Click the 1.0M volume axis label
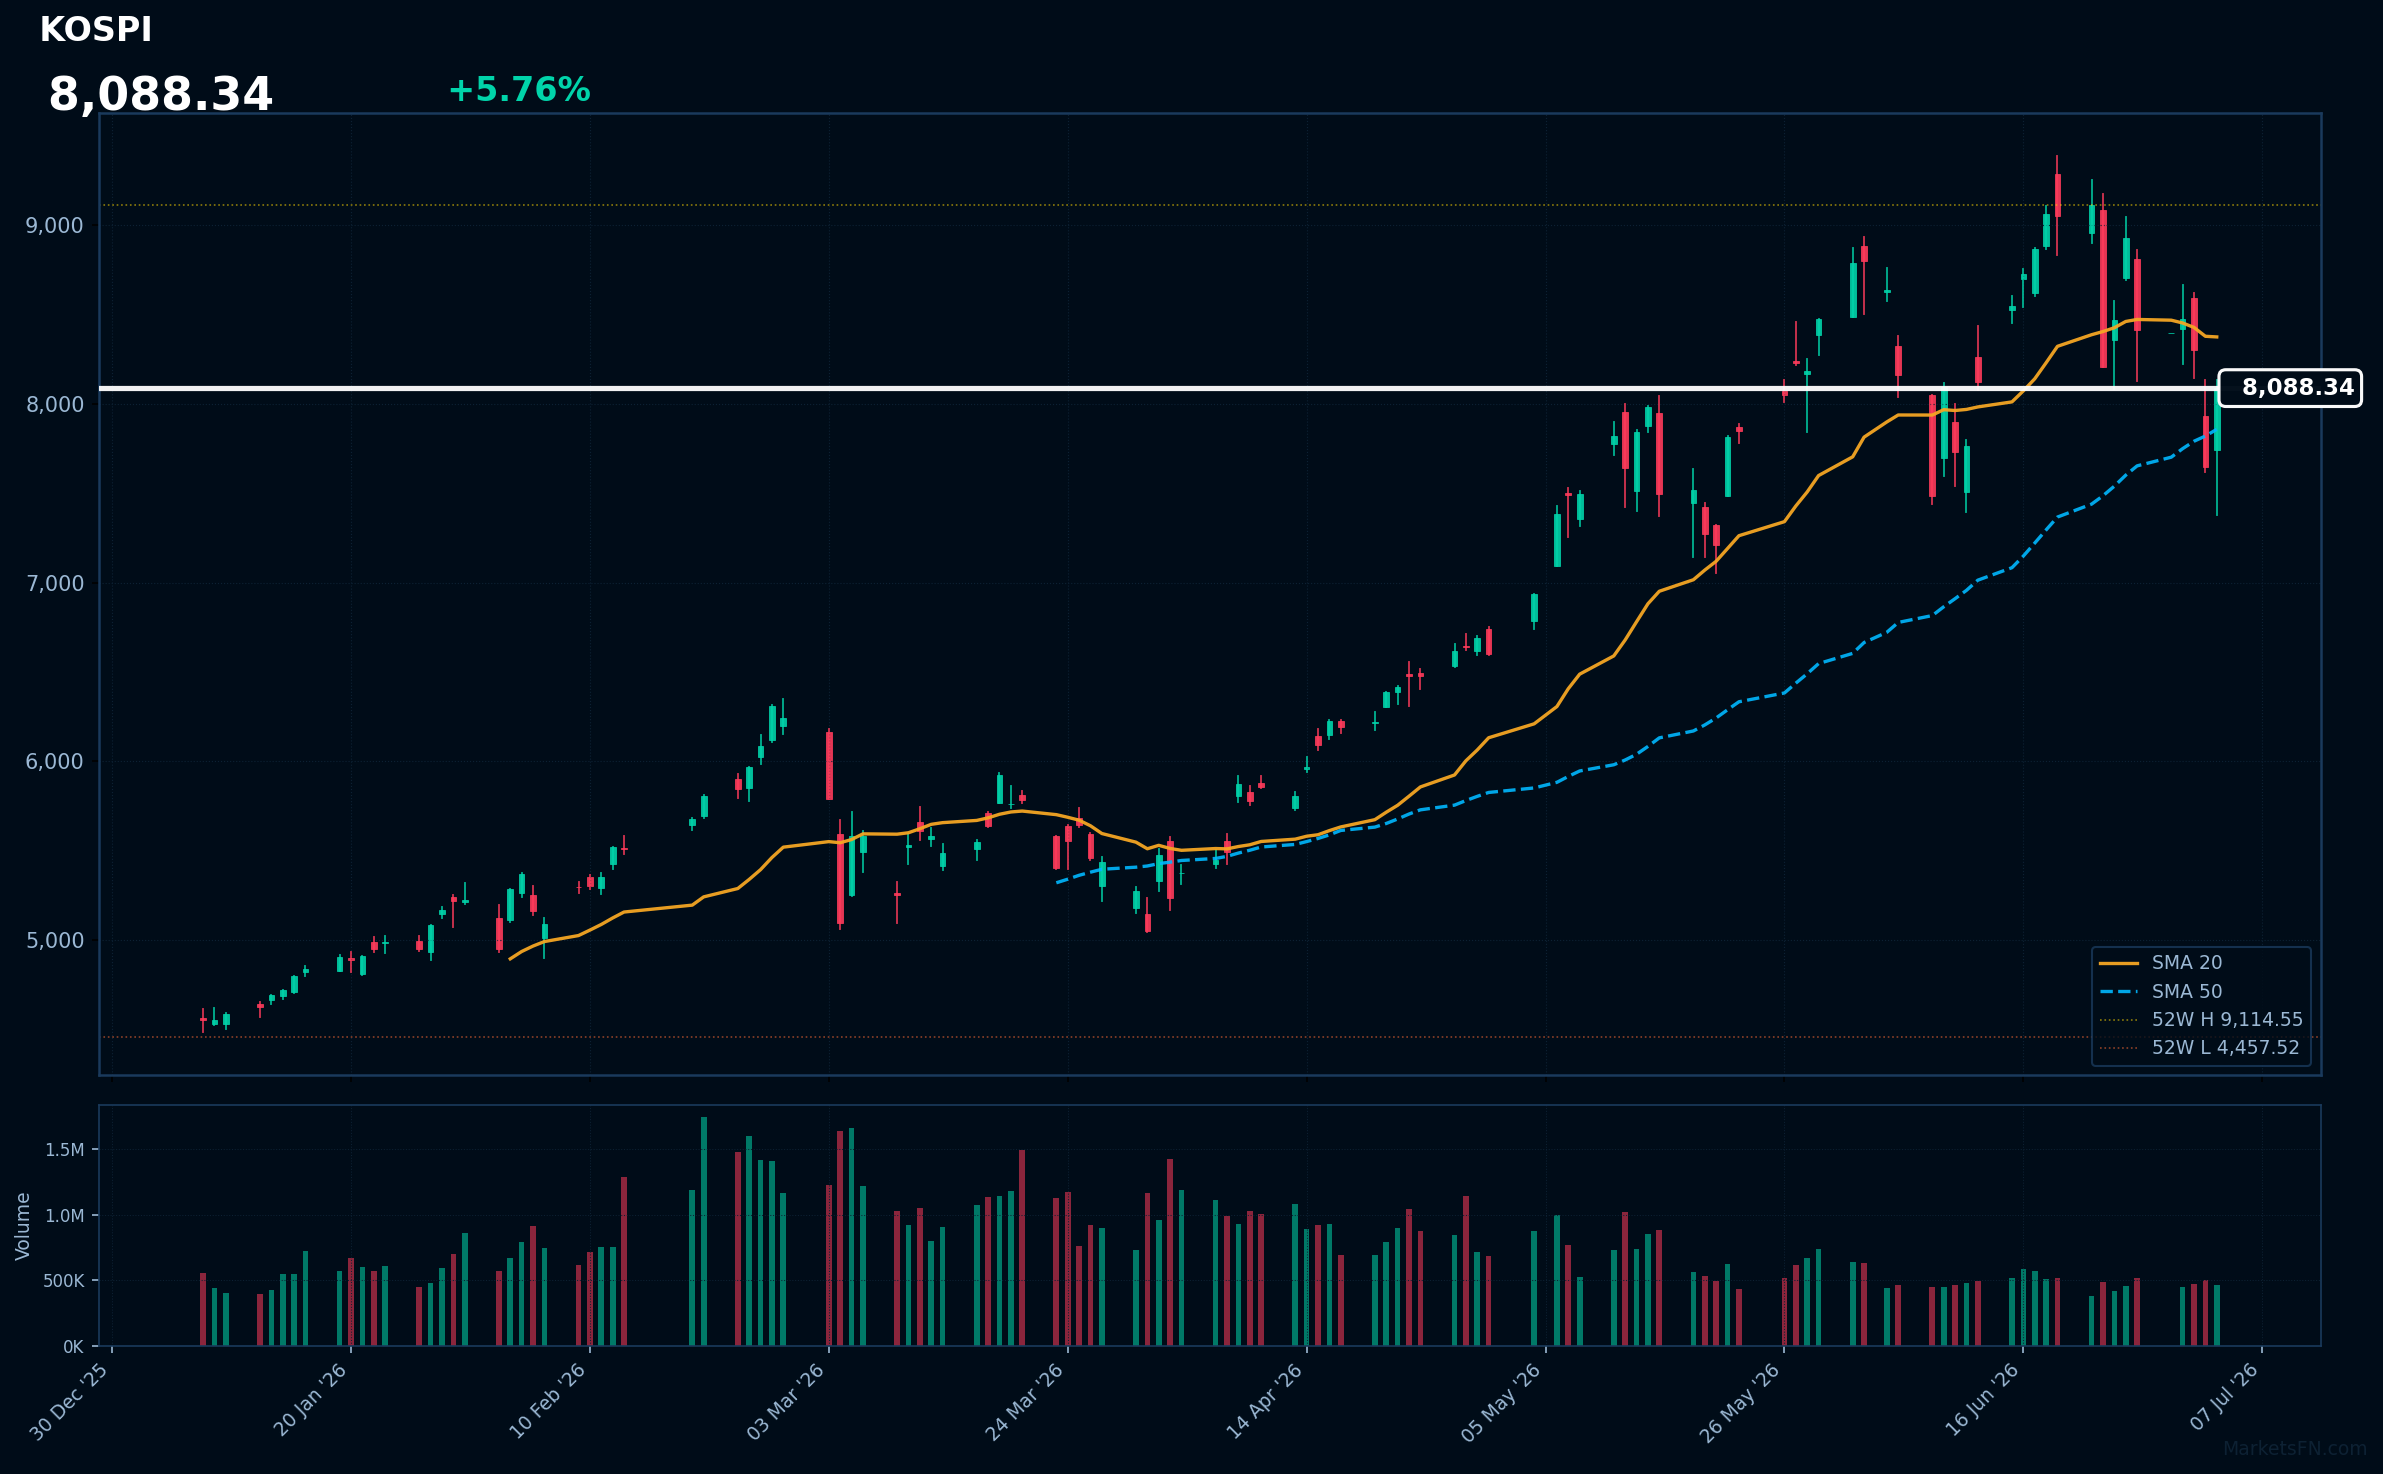 coord(65,1216)
